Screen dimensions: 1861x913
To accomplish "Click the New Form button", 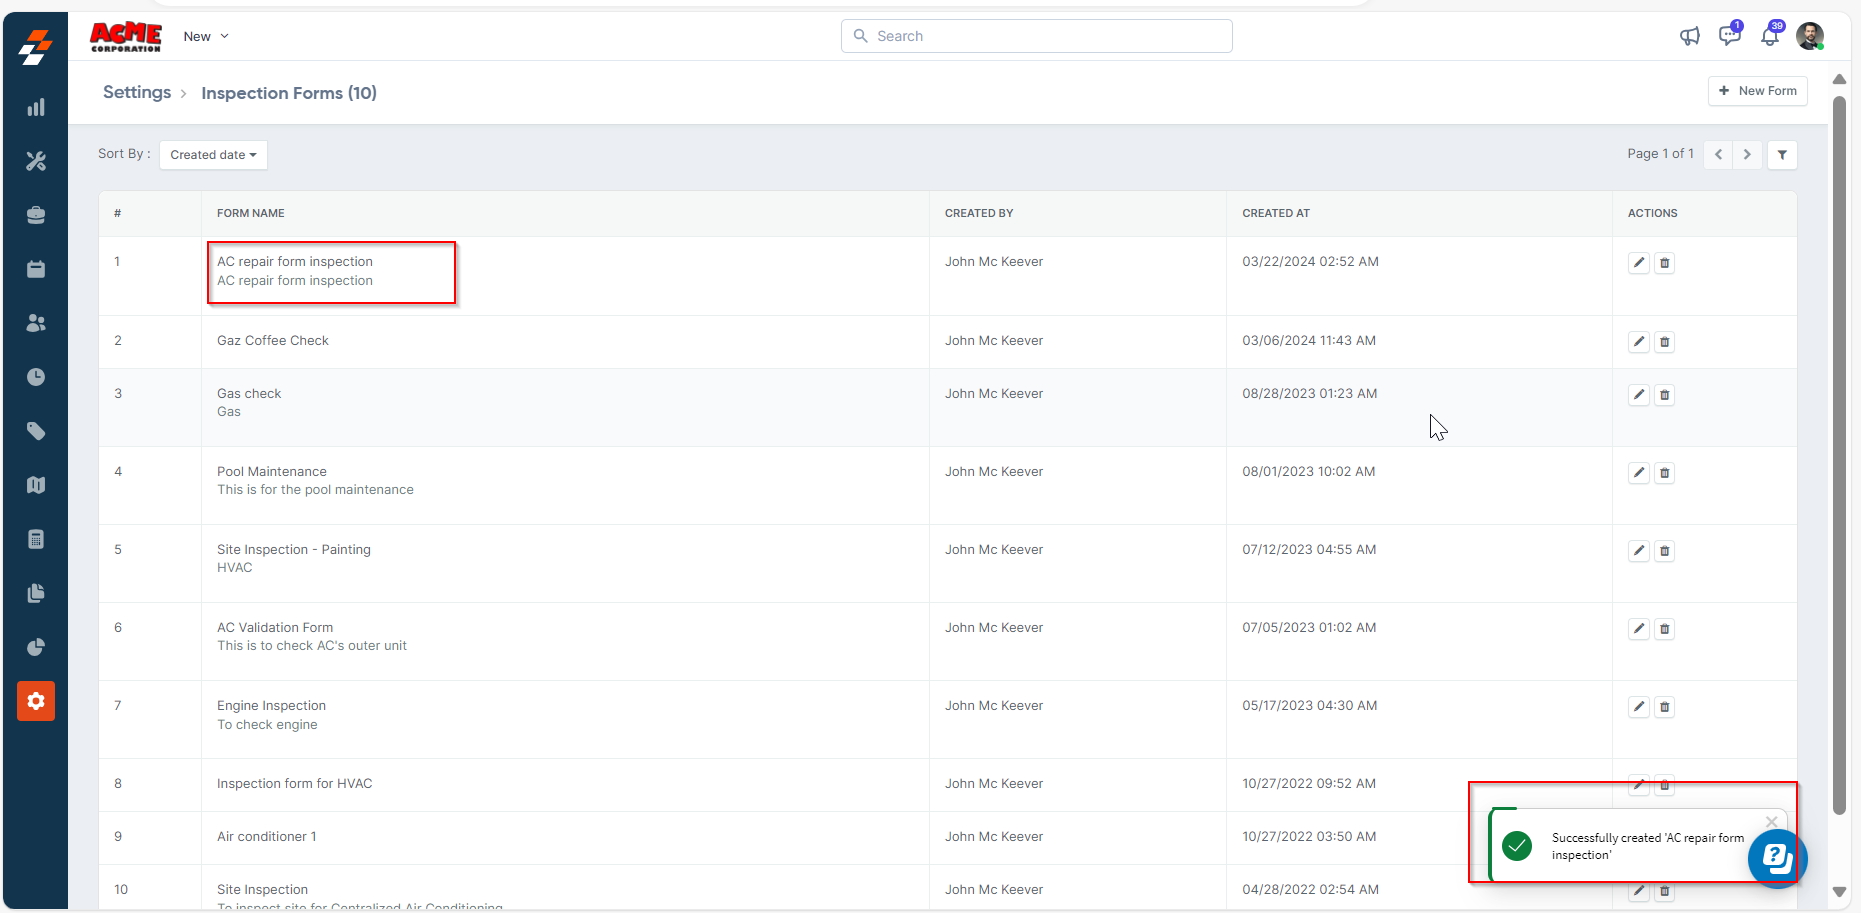I will coord(1757,91).
